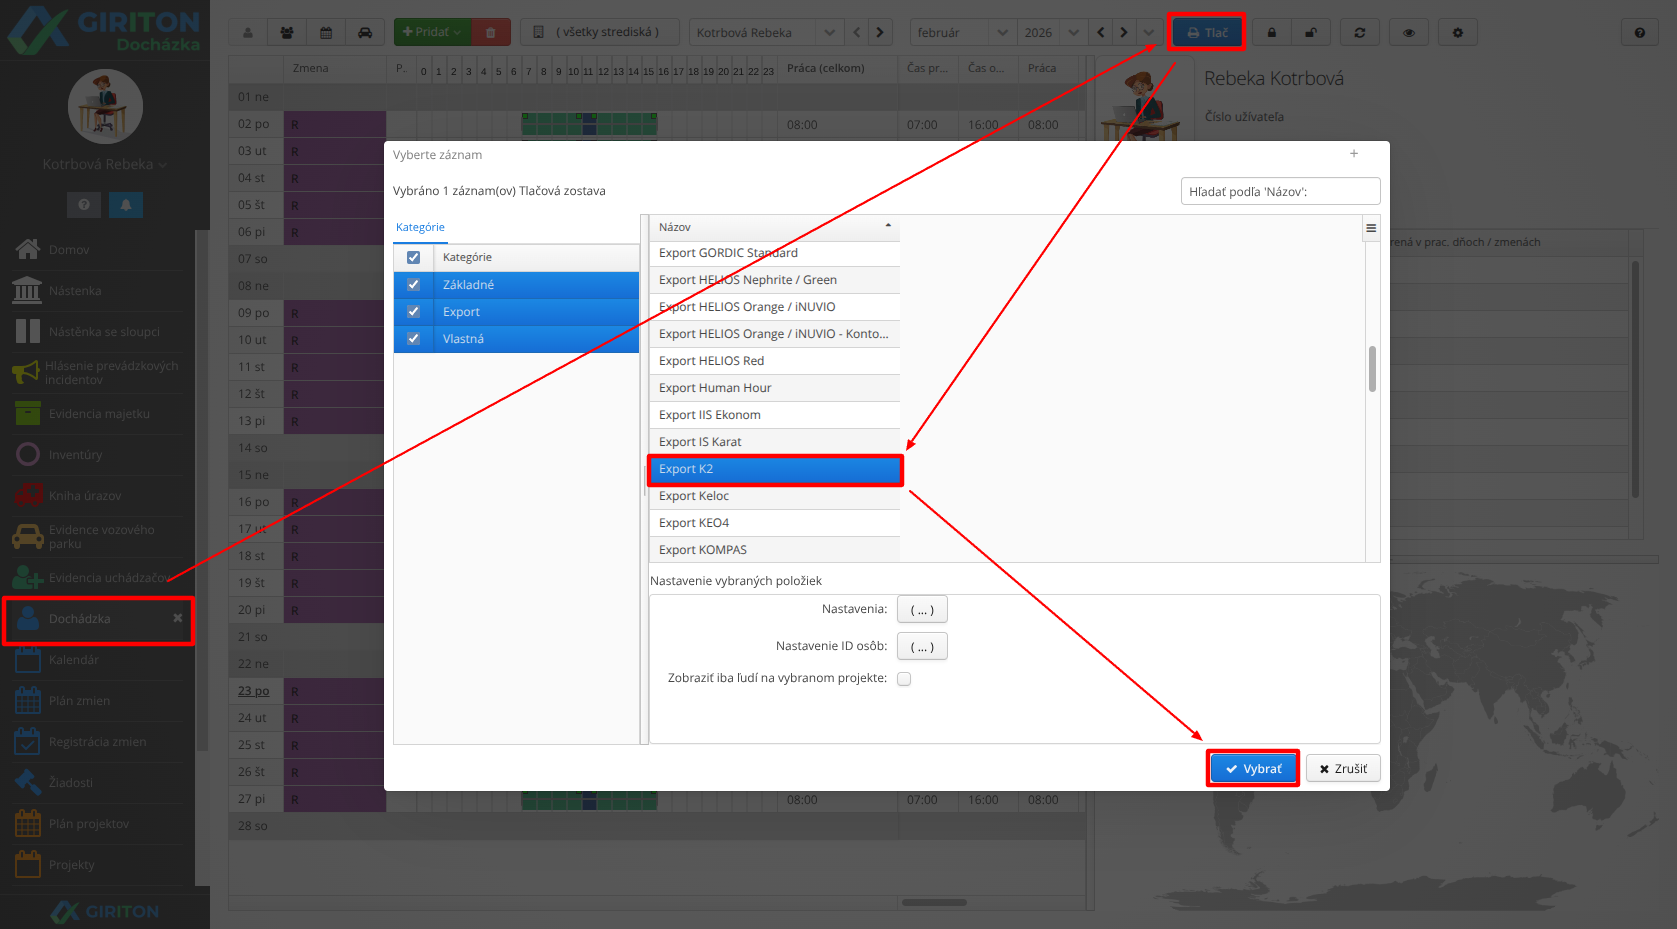Viewport: 1677px width, 929px height.
Task: Open the gear settings icon in toolbar
Action: click(1458, 33)
